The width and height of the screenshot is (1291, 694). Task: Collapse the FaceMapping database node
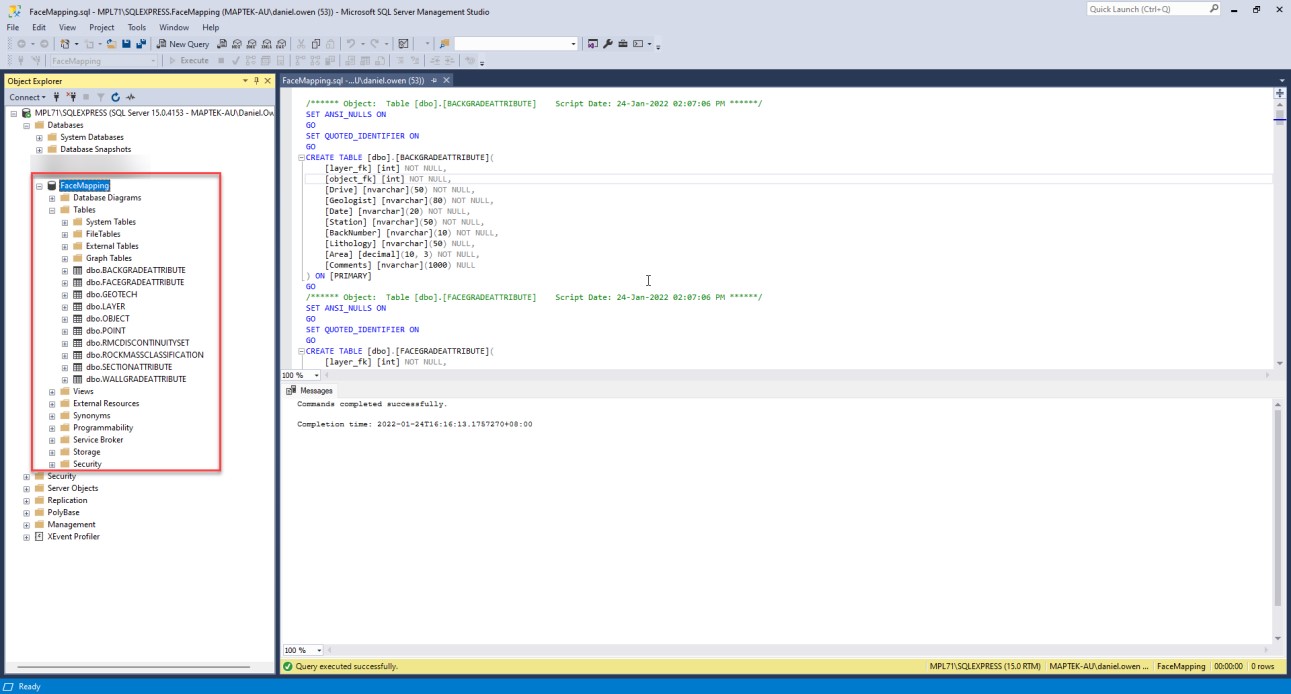[x=39, y=186]
